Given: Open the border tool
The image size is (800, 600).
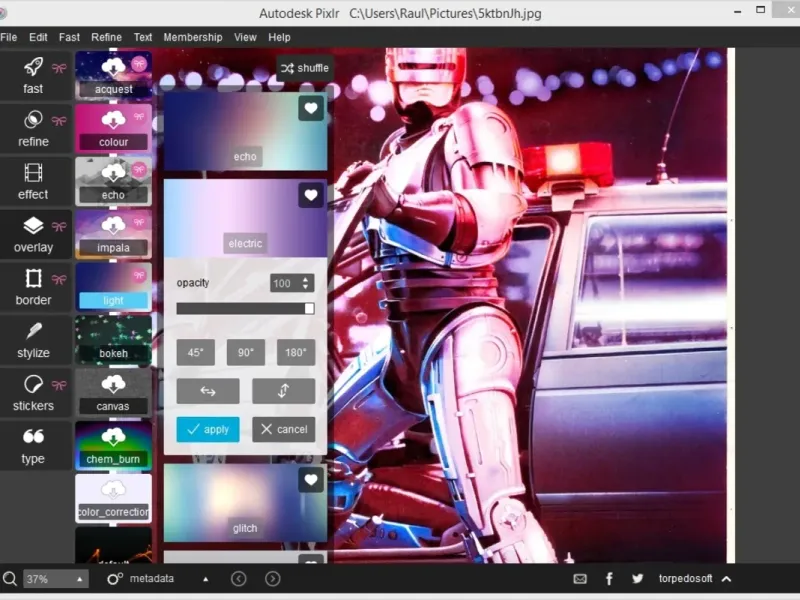Looking at the screenshot, I should pyautogui.click(x=33, y=280).
